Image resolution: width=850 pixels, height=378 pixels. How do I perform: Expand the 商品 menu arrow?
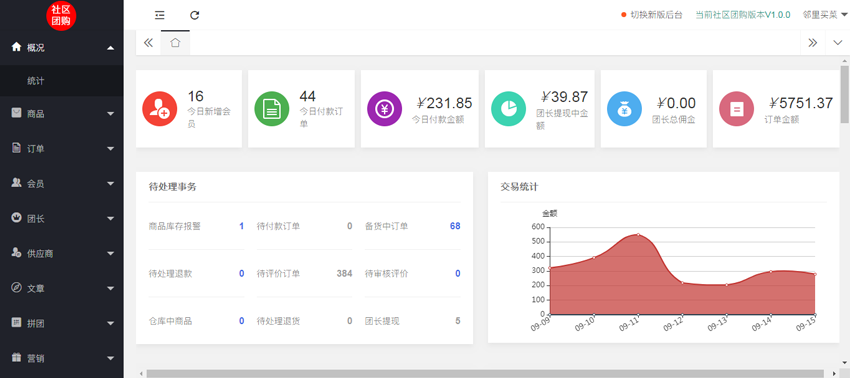tap(111, 114)
